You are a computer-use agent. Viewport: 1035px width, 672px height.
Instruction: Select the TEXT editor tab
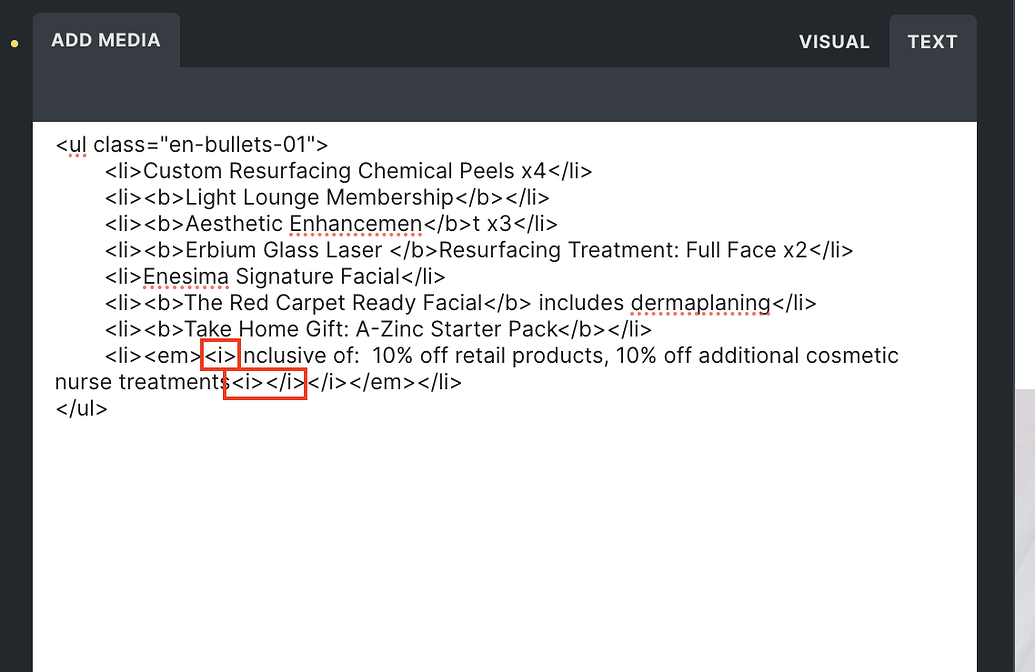click(931, 41)
